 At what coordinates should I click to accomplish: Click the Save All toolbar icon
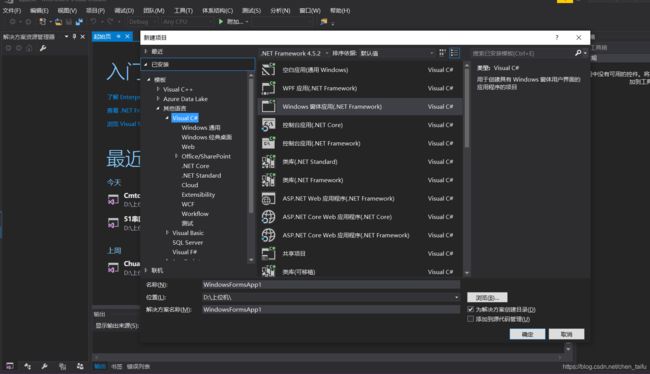(79, 22)
